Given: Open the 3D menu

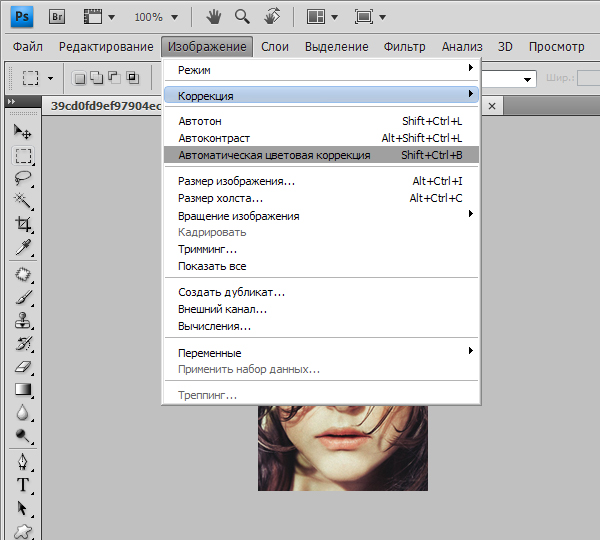Looking at the screenshot, I should coord(505,47).
